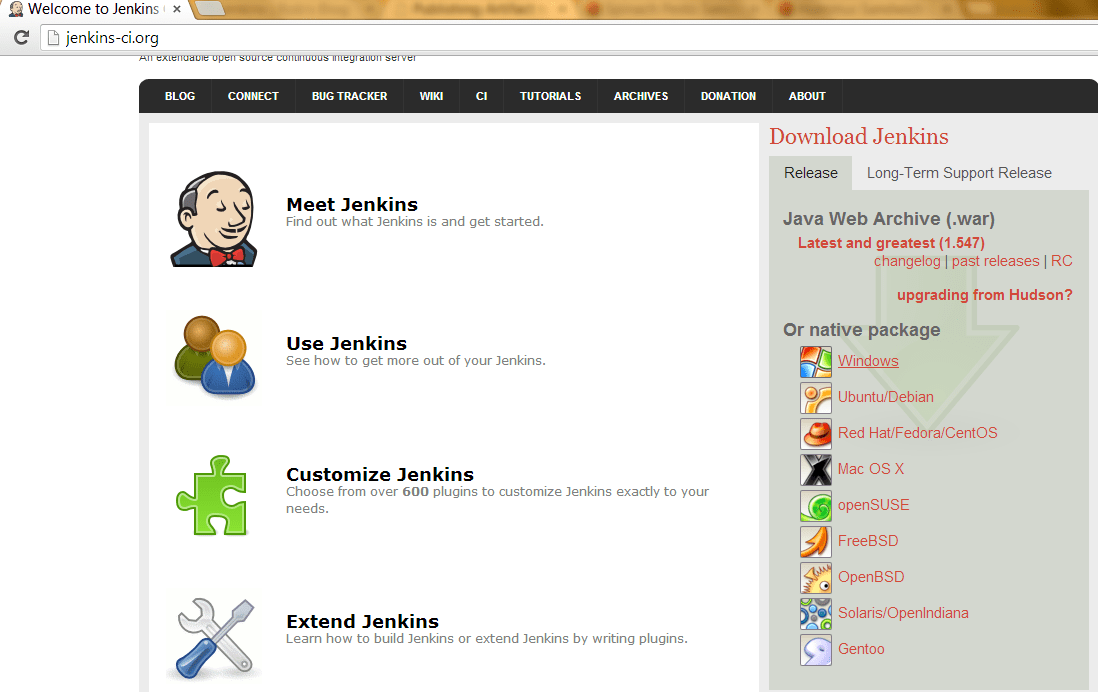Click the page icon in address bar
This screenshot has height=692, width=1098.
pyautogui.click(x=53, y=38)
